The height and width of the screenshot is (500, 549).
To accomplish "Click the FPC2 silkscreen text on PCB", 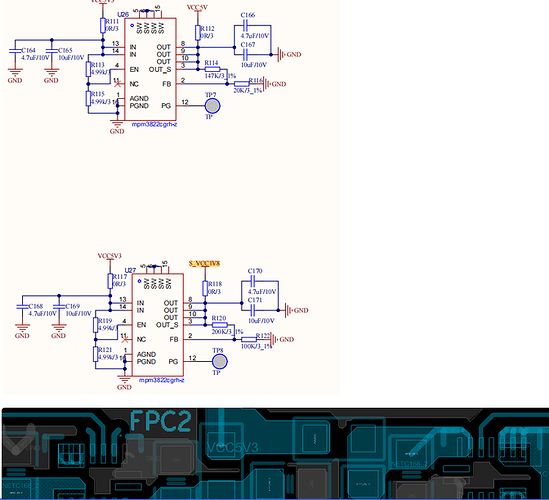I will point(161,421).
